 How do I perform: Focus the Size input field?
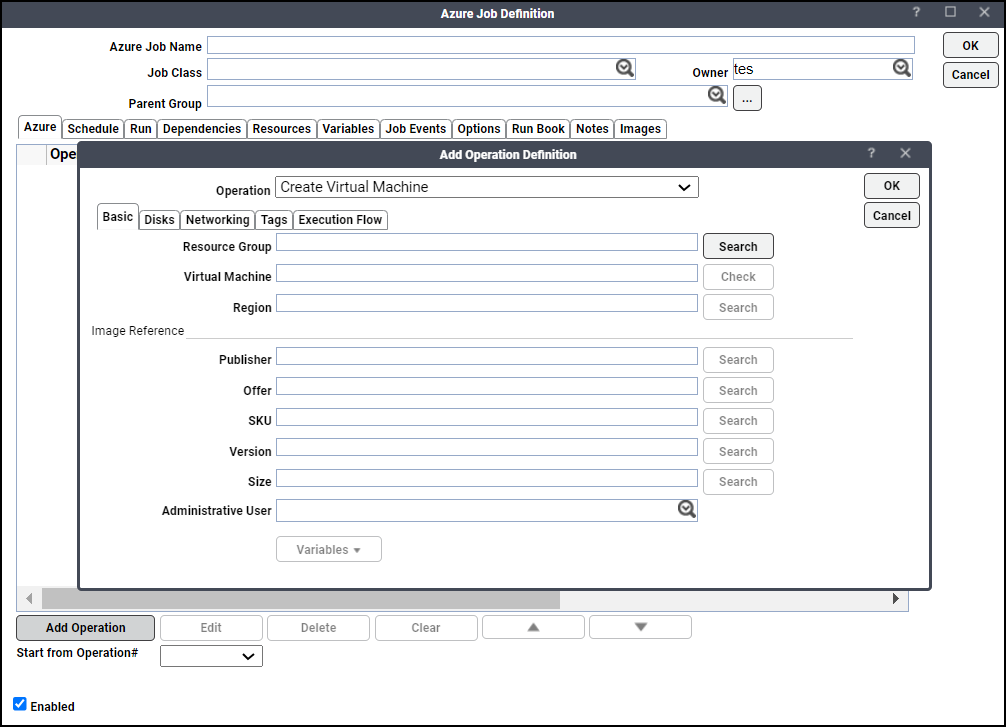(487, 478)
